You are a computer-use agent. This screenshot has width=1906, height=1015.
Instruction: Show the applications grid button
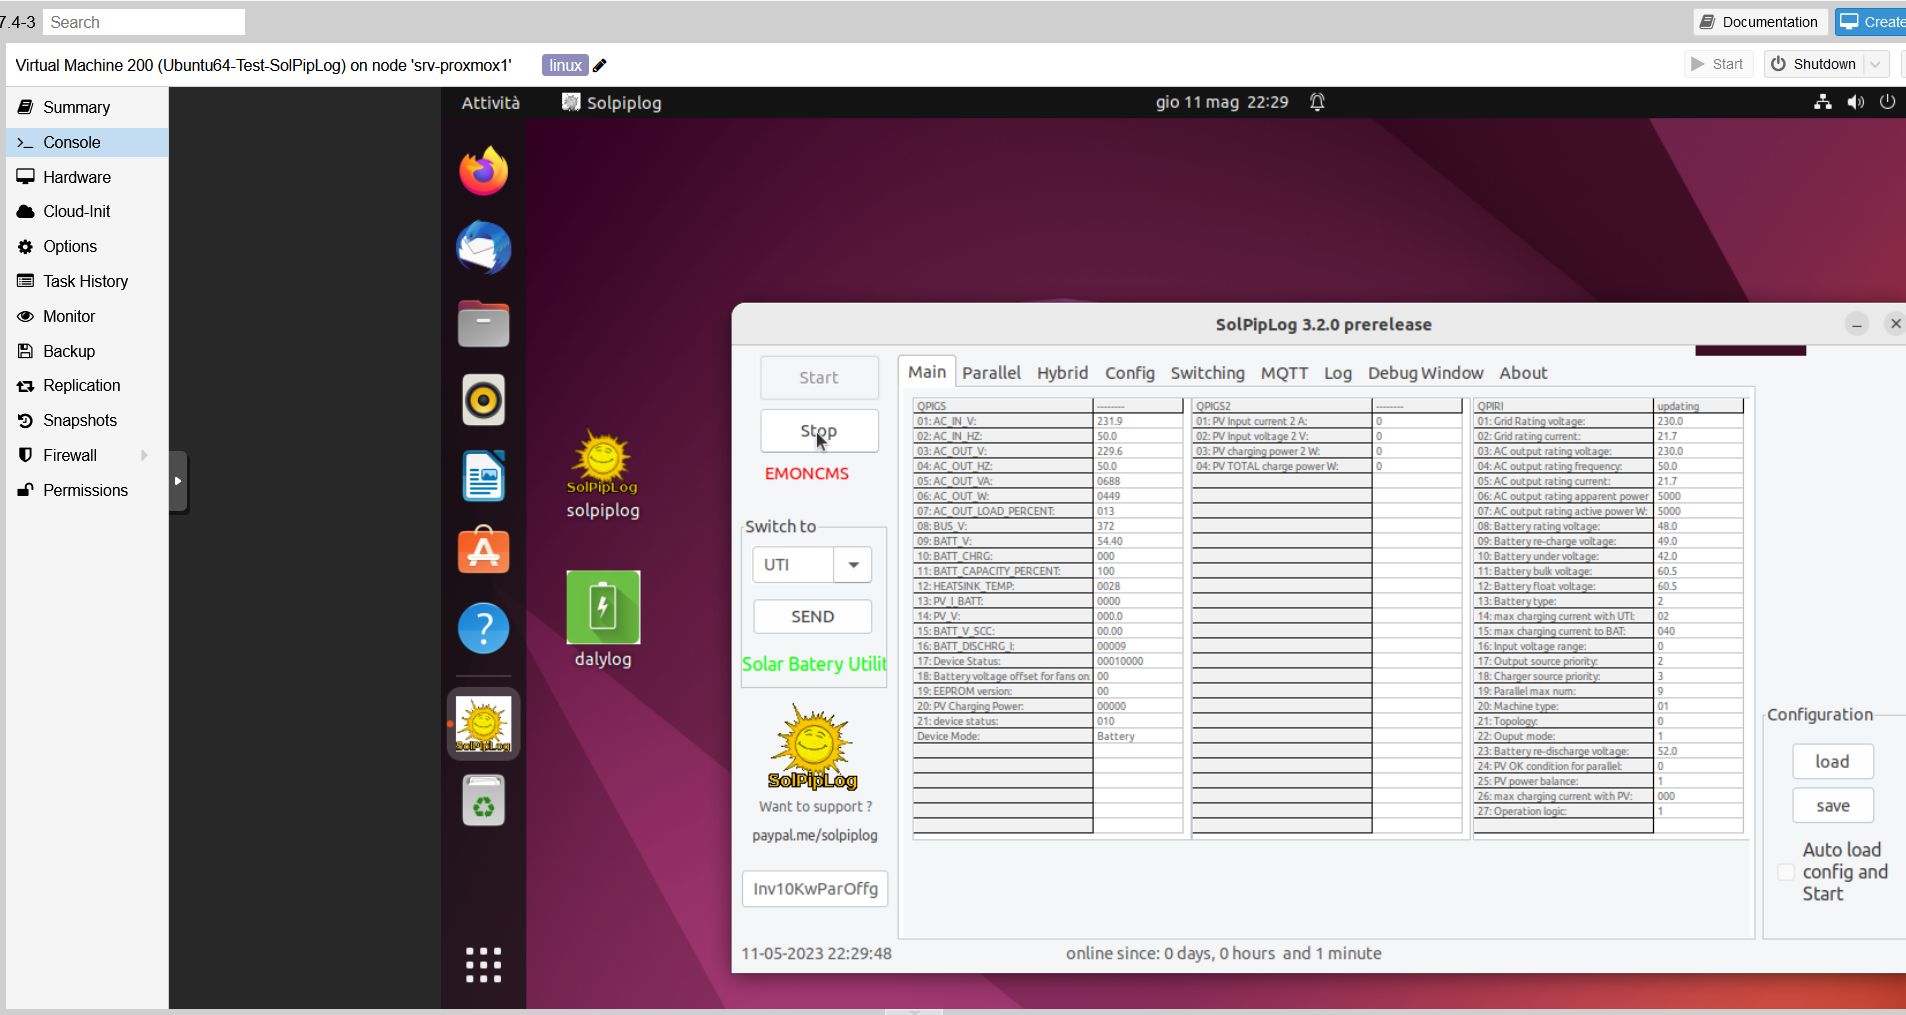483,965
